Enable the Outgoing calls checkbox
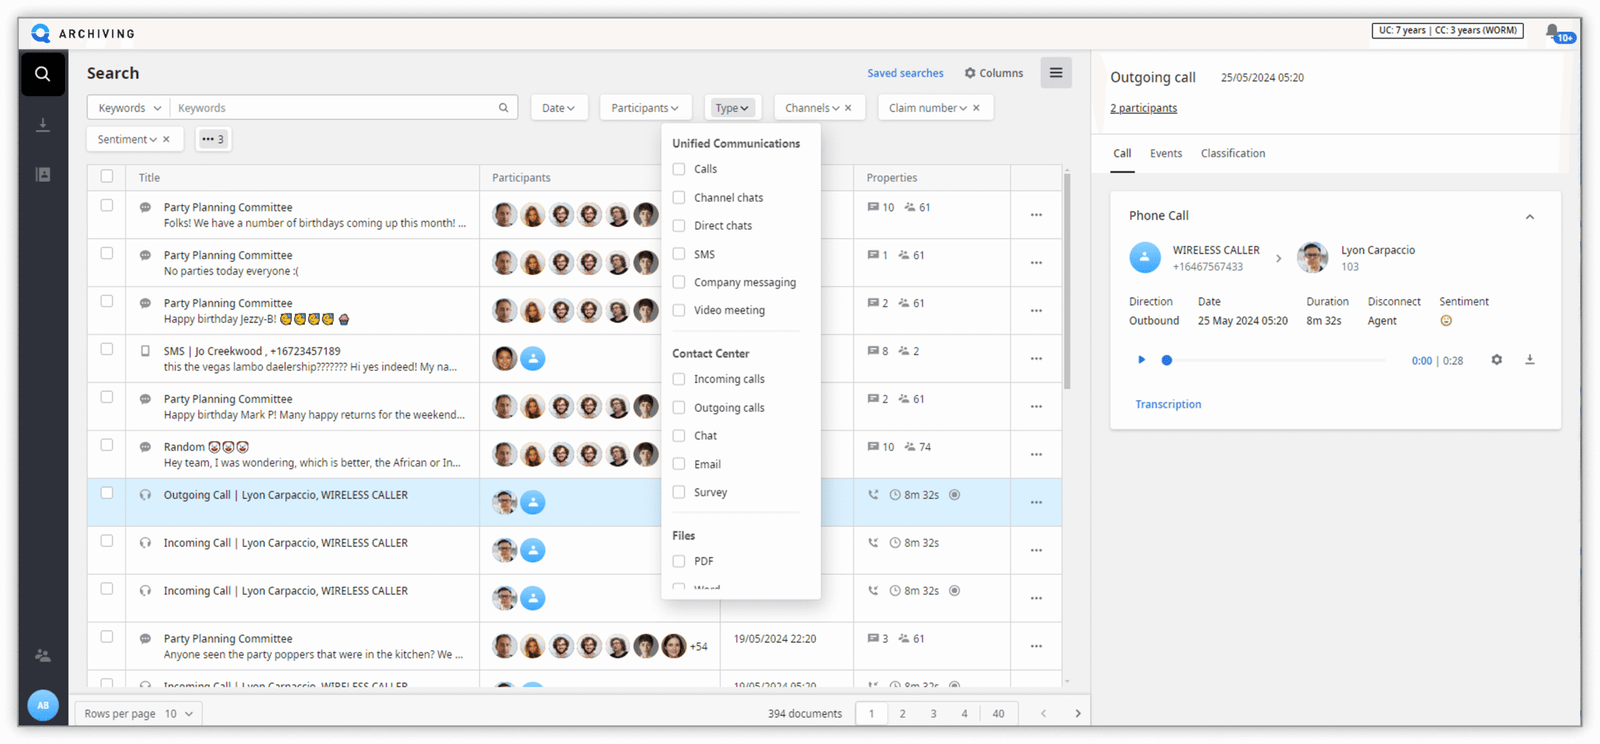1600x744 pixels. (x=679, y=408)
